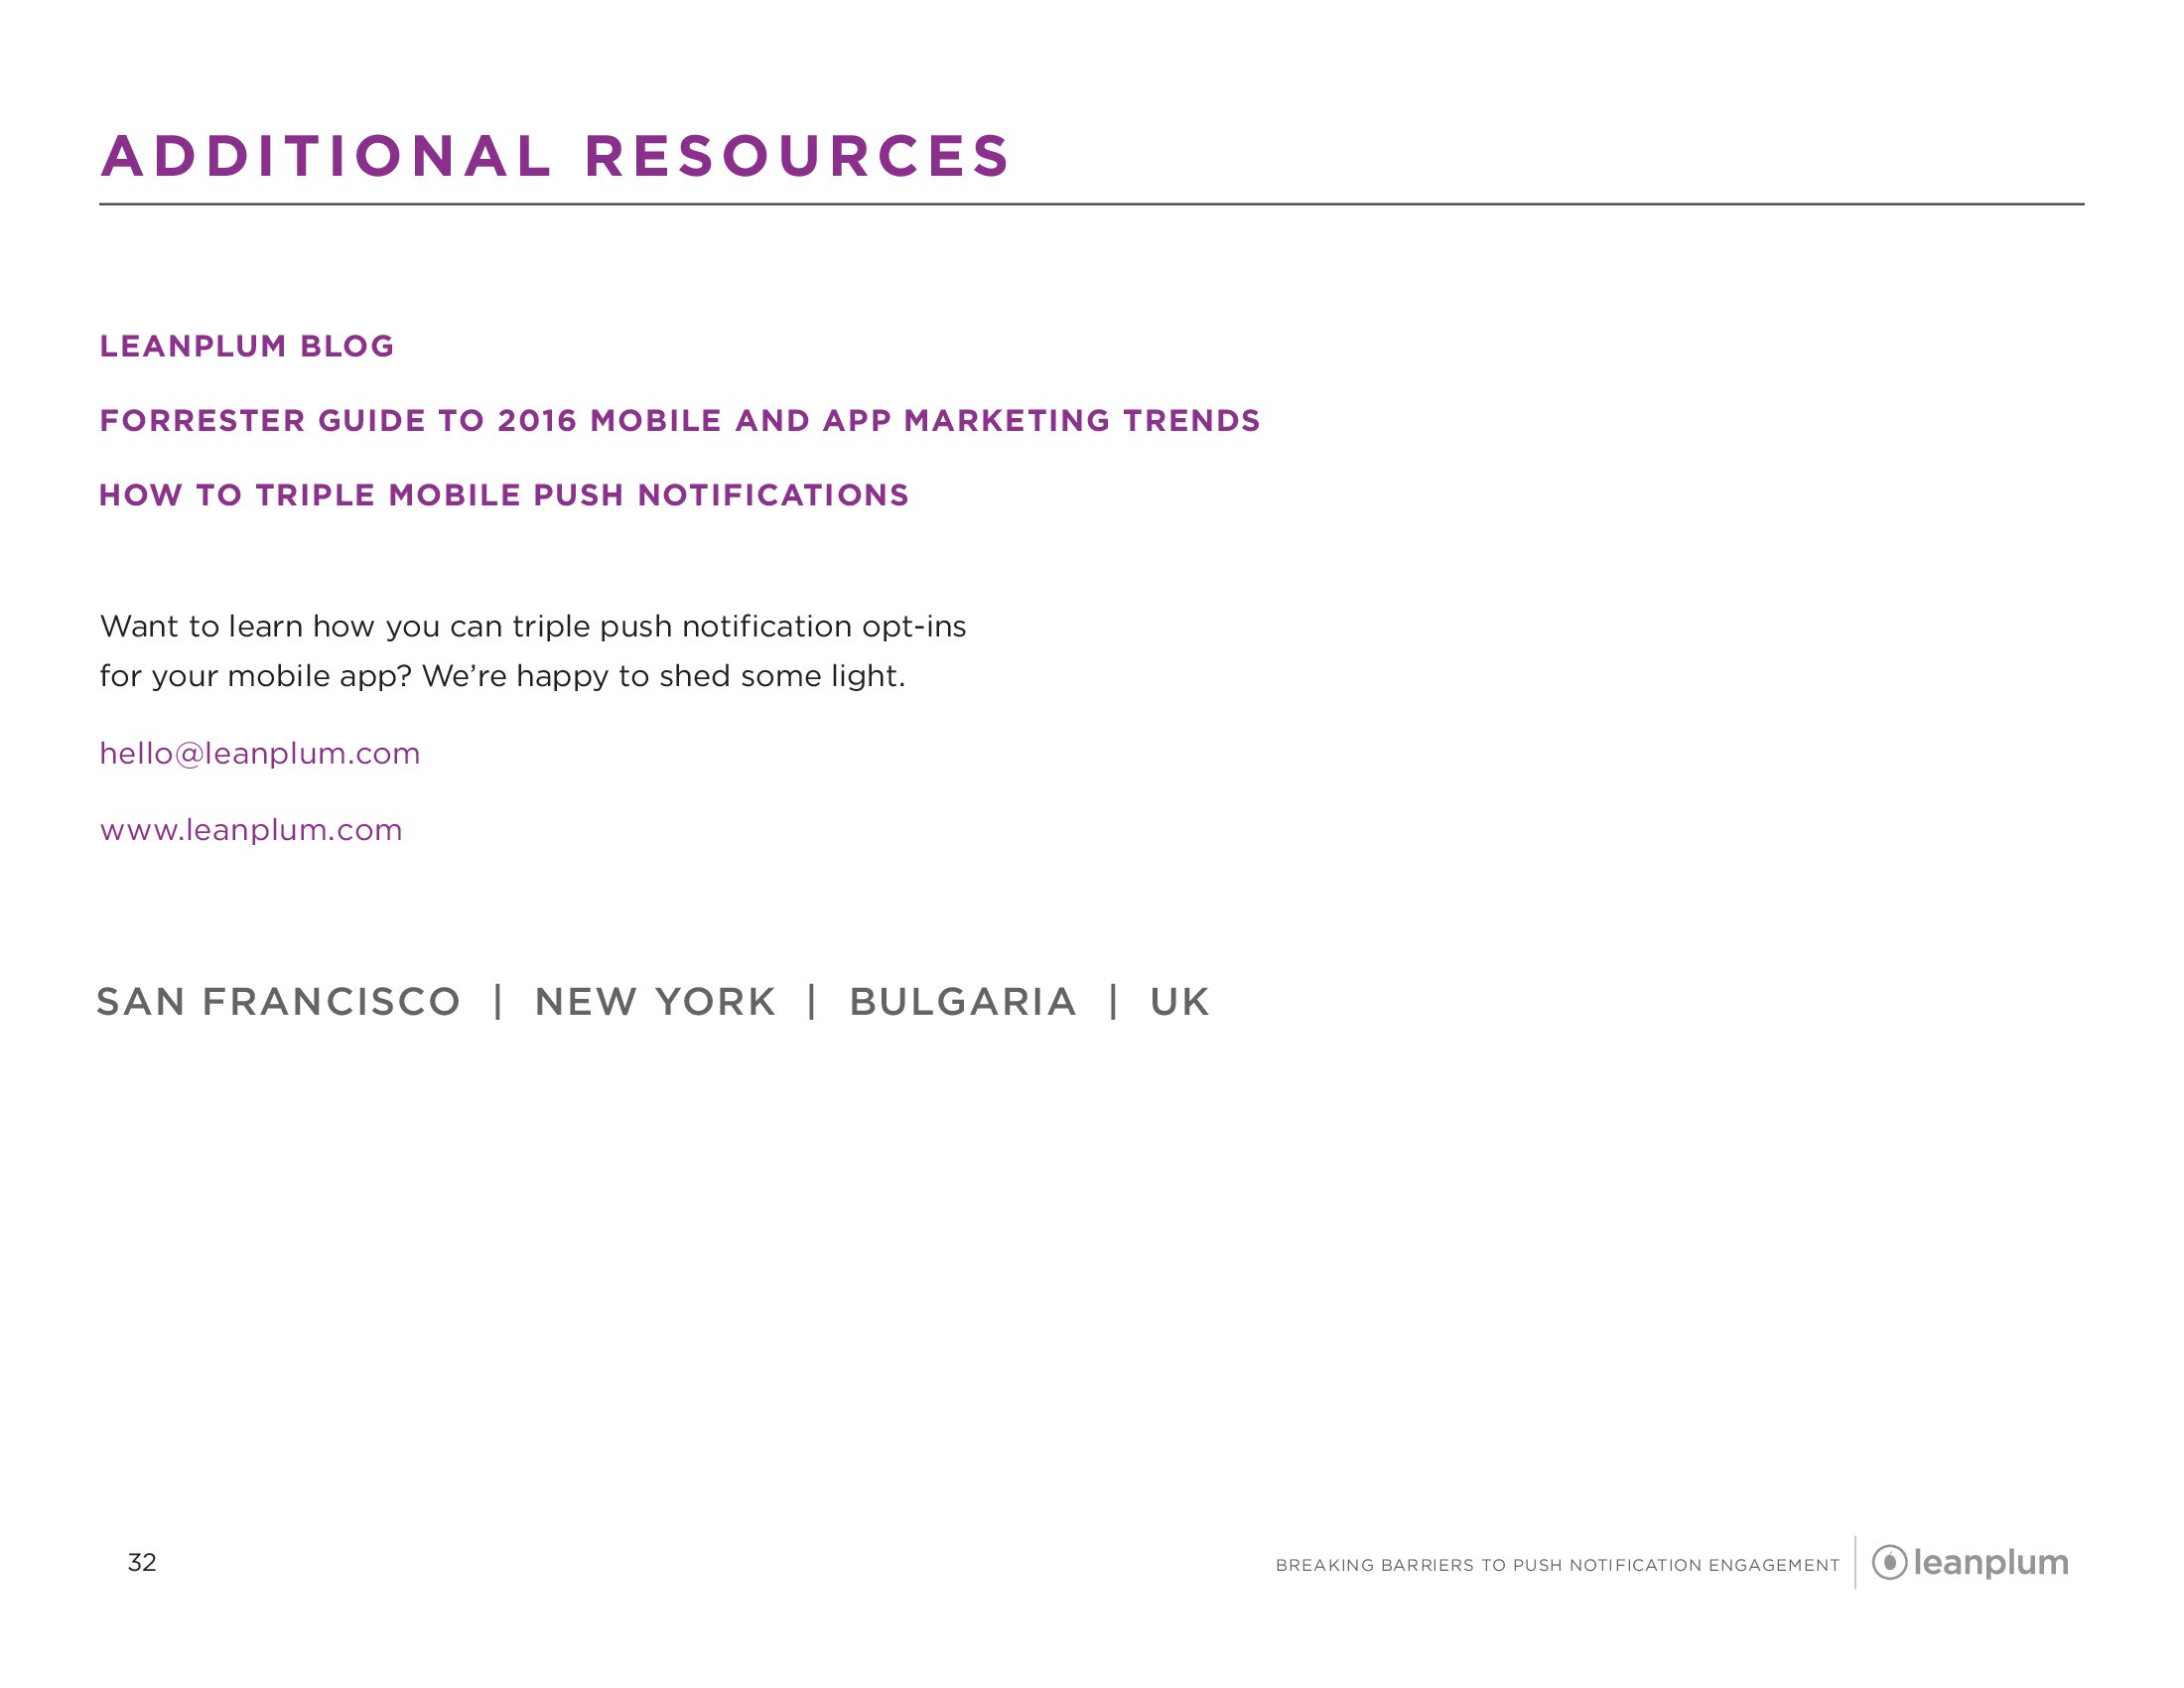Click the hello@leanplum.com email link

coord(260,753)
